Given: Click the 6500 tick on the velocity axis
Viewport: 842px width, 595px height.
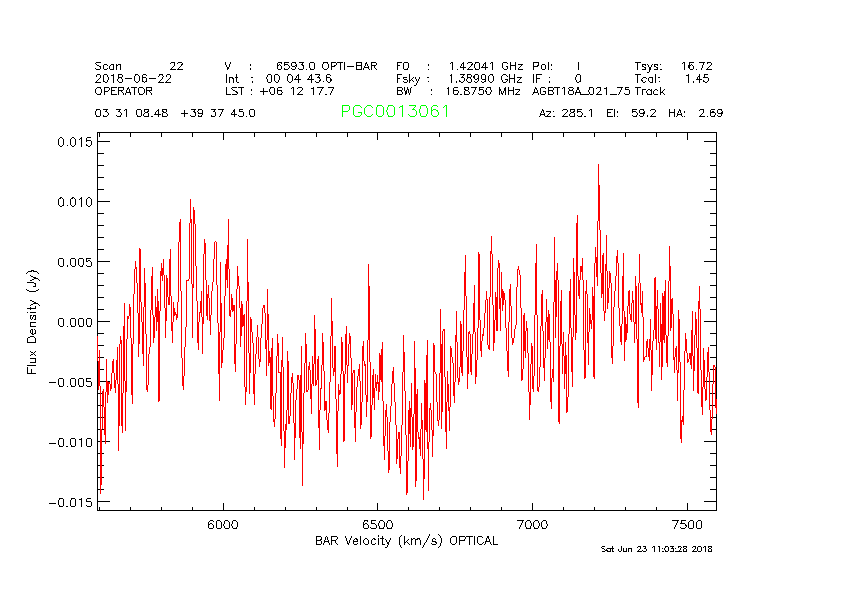Looking at the screenshot, I should [377, 524].
